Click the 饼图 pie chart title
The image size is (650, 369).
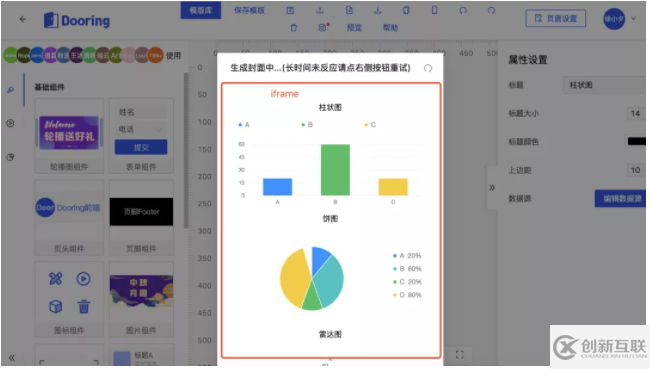(330, 218)
